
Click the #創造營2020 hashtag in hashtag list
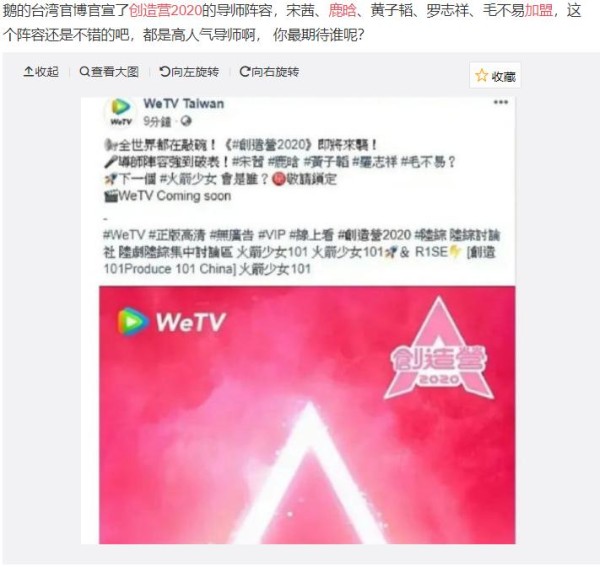tap(374, 234)
